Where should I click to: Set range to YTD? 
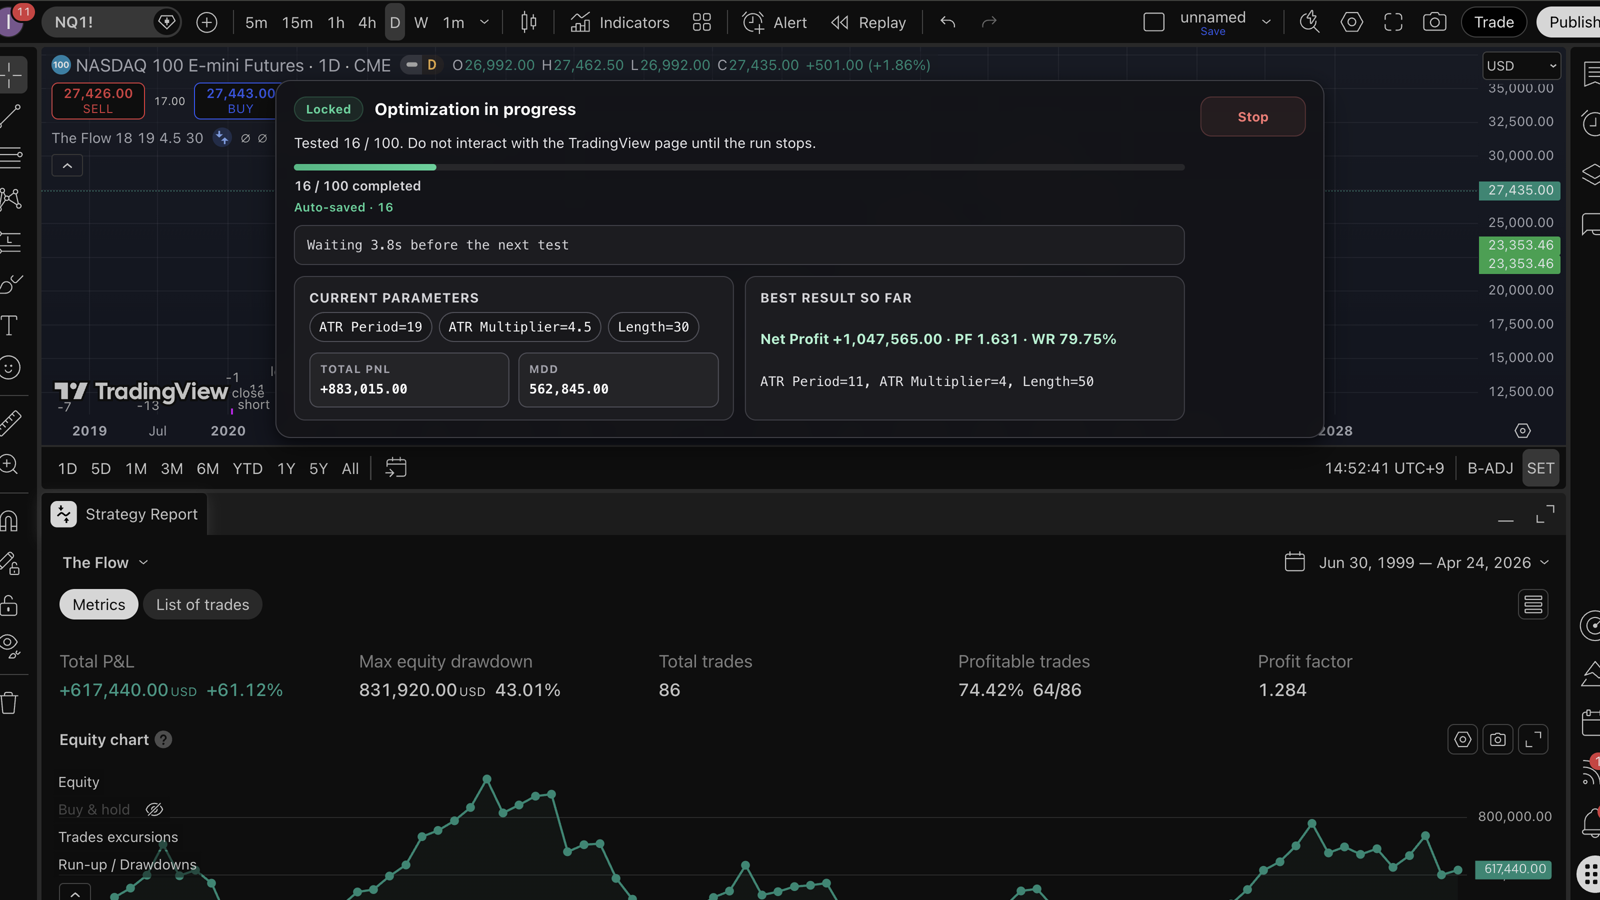point(247,468)
